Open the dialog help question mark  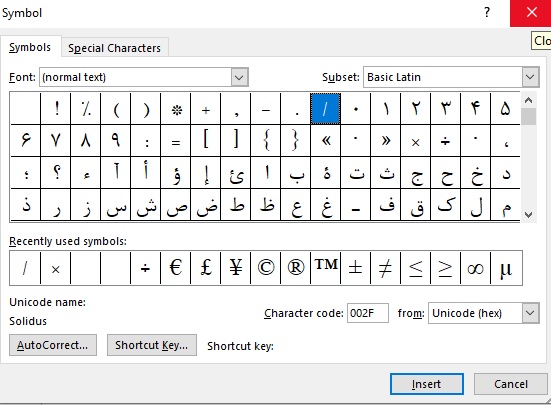click(487, 13)
